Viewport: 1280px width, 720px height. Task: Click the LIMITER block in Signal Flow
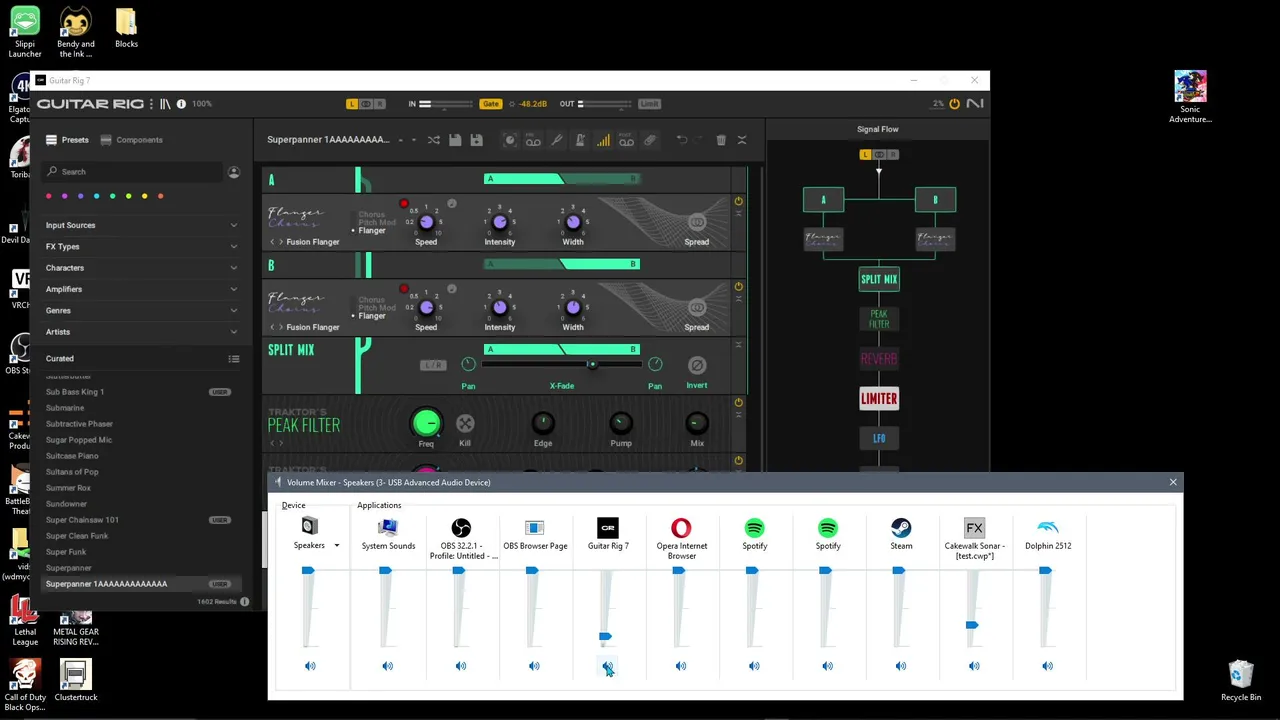coord(879,399)
